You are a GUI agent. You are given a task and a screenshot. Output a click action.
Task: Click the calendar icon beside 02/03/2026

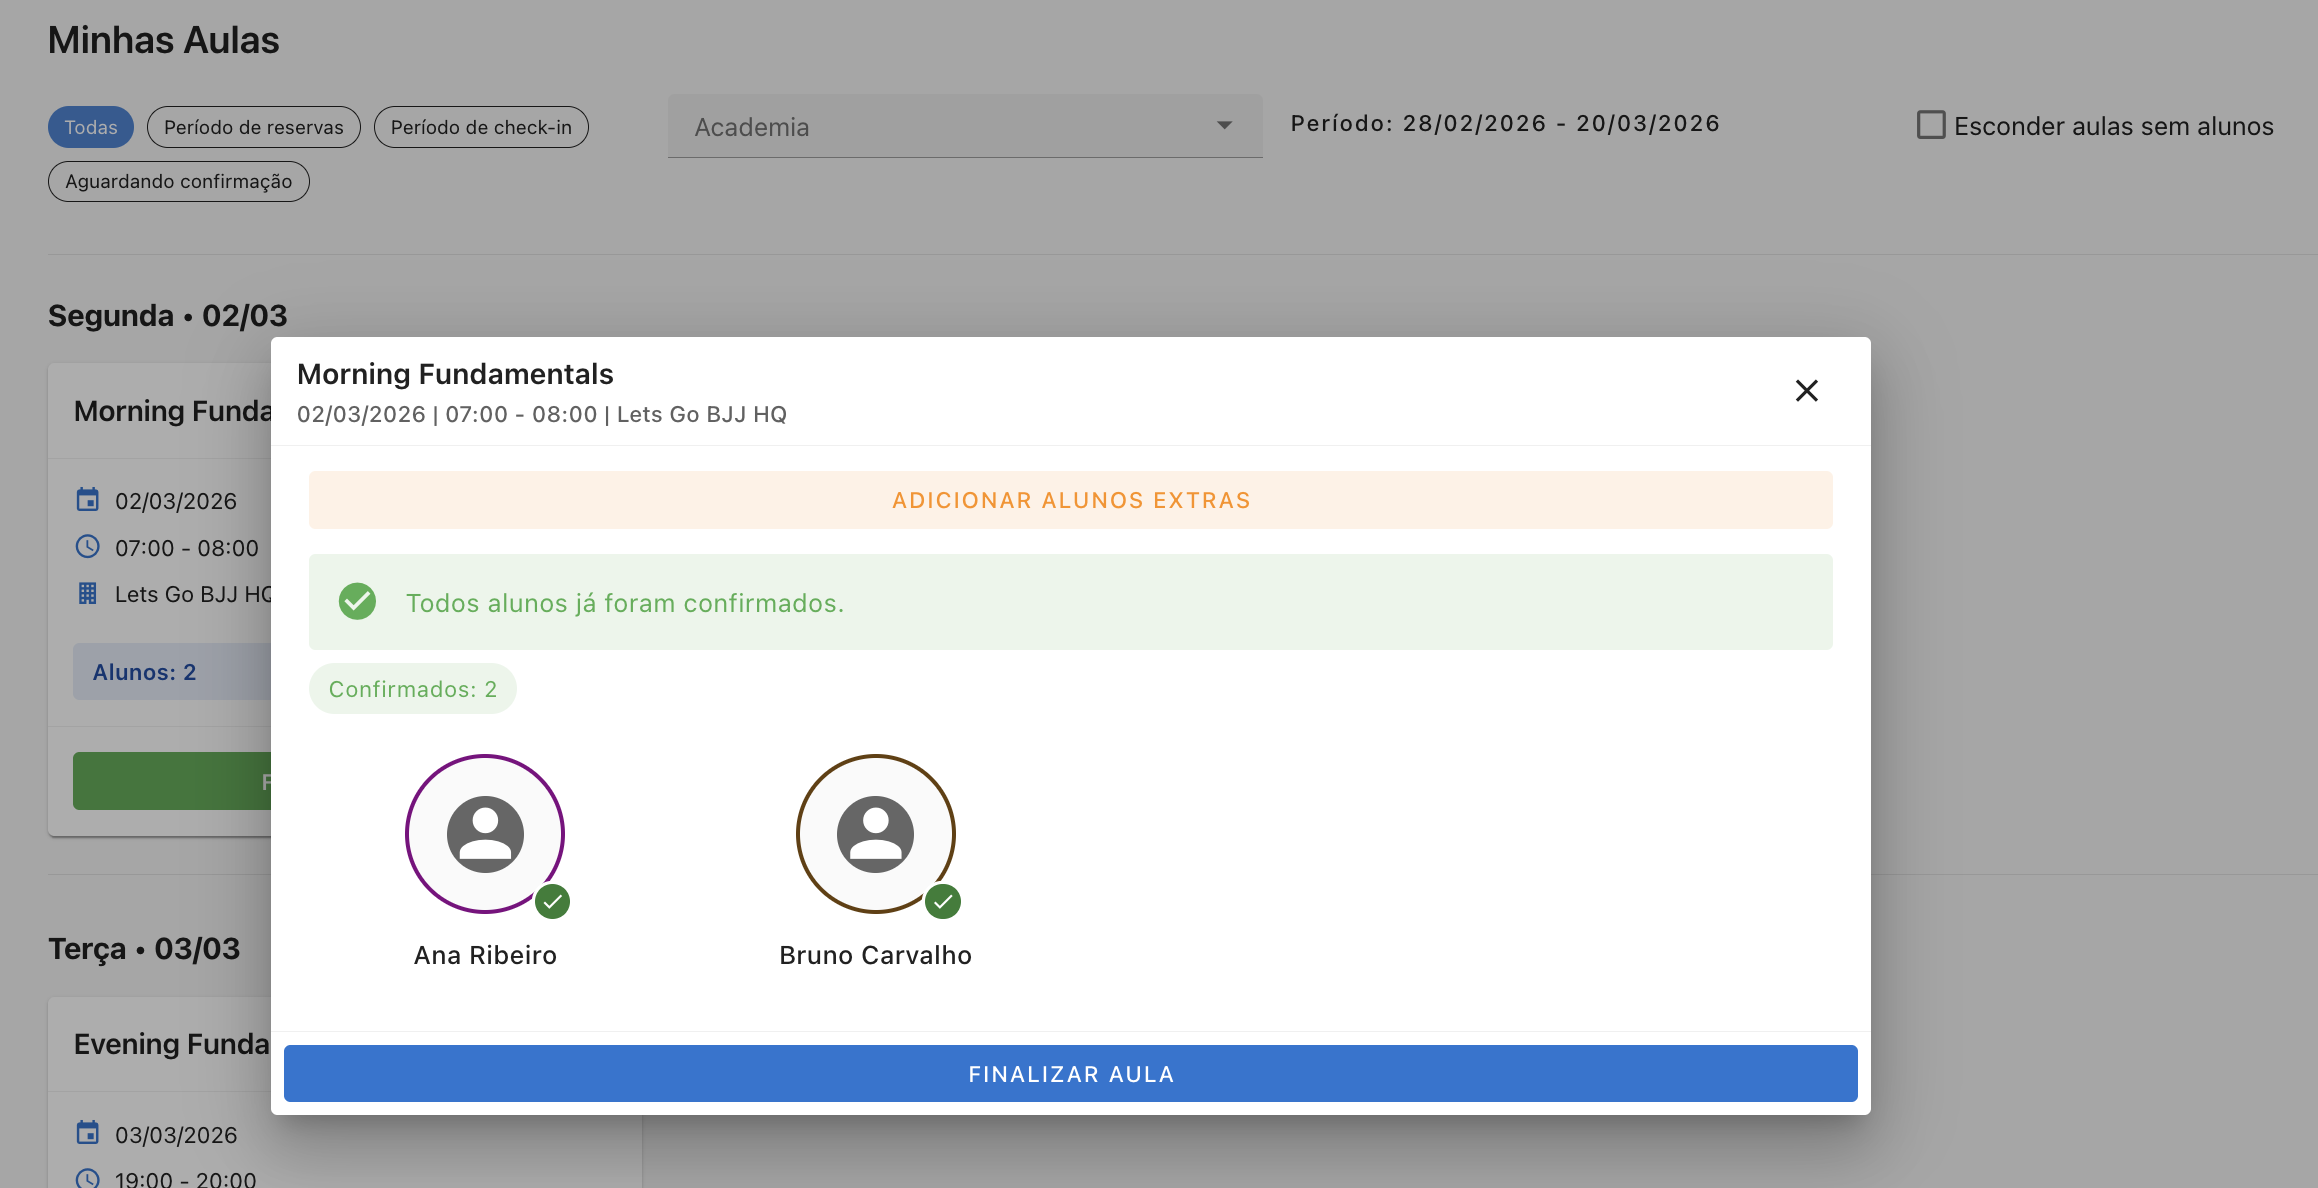tap(87, 500)
